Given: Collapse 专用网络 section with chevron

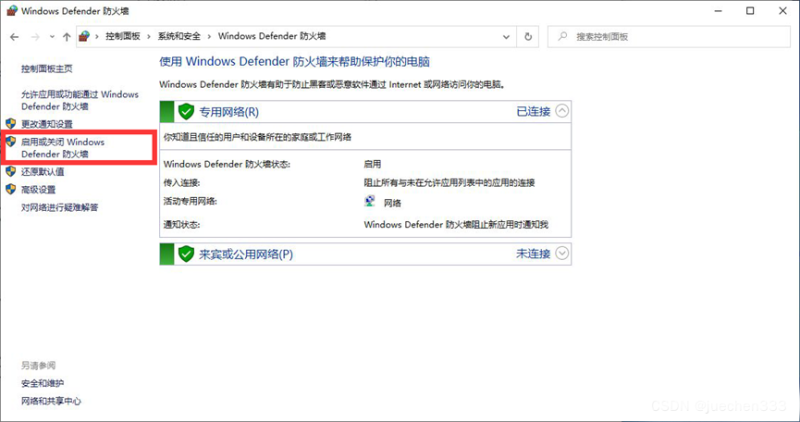Looking at the screenshot, I should point(562,111).
